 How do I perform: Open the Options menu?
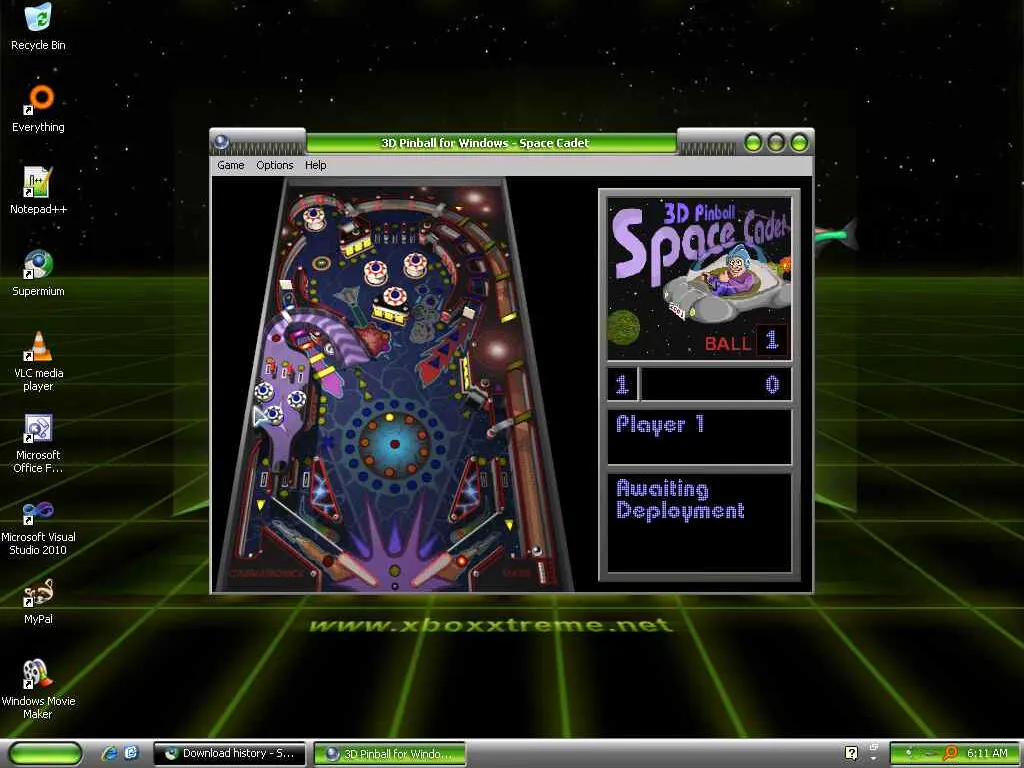pyautogui.click(x=274, y=165)
